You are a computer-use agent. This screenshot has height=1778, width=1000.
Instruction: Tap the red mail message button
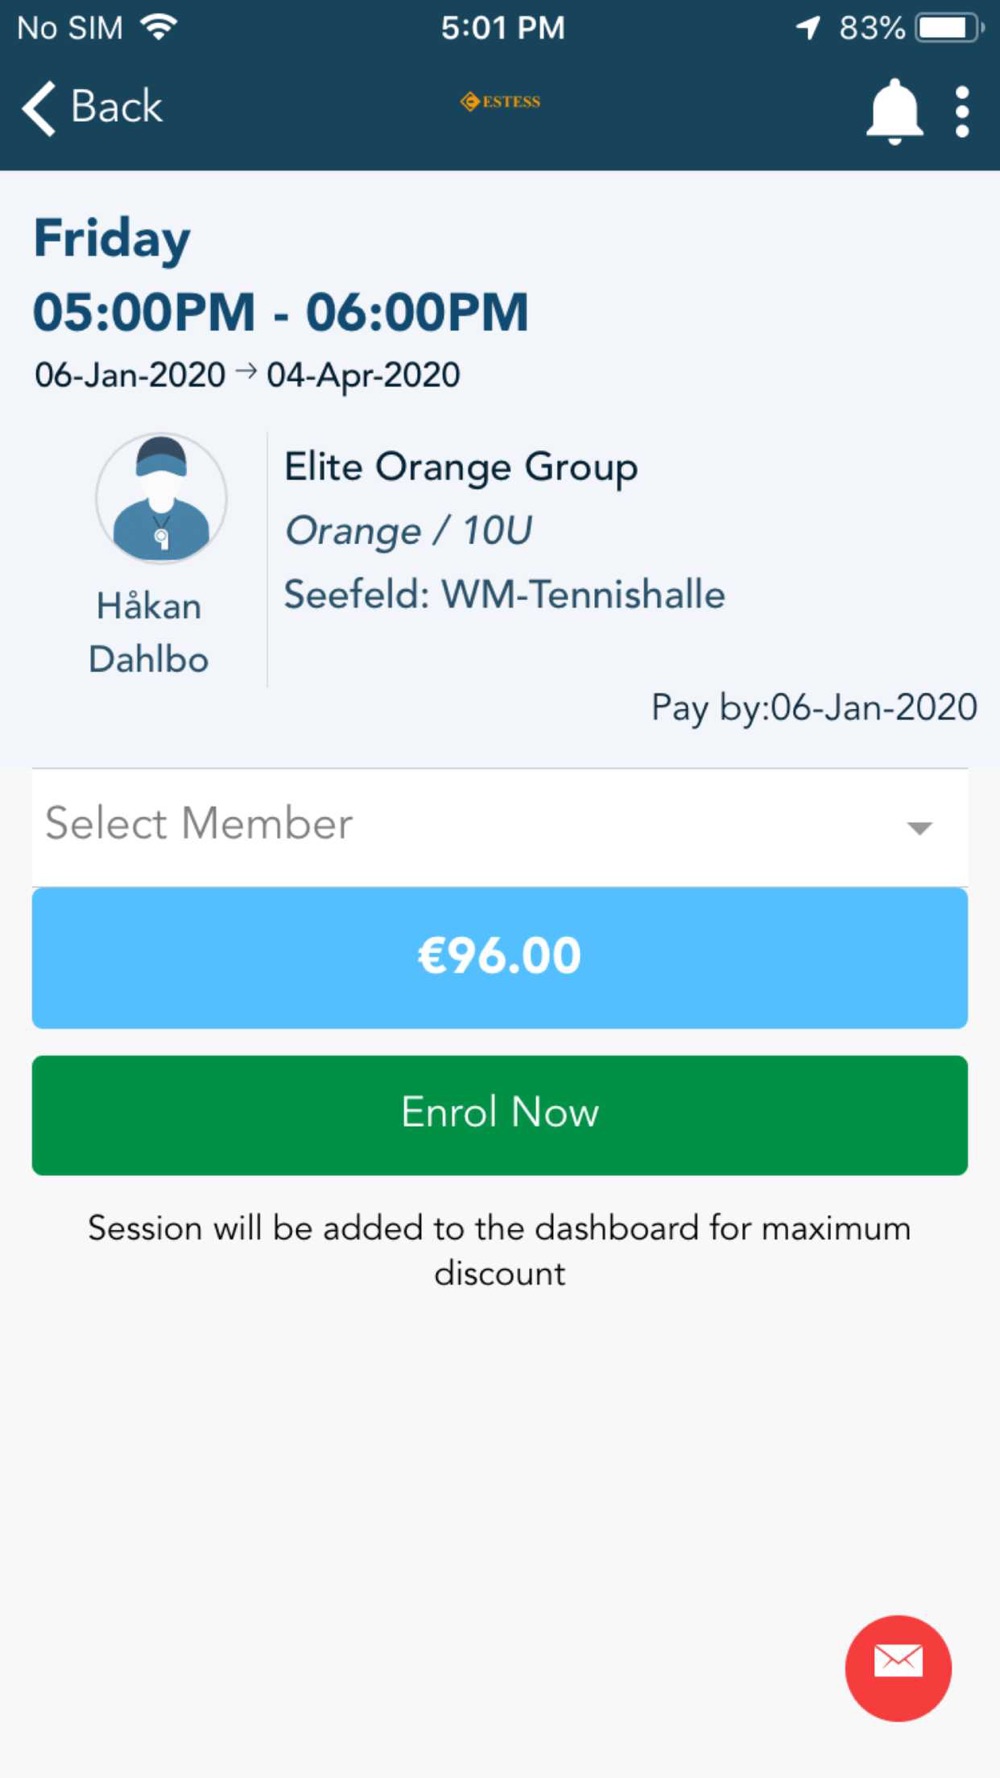(x=897, y=1667)
